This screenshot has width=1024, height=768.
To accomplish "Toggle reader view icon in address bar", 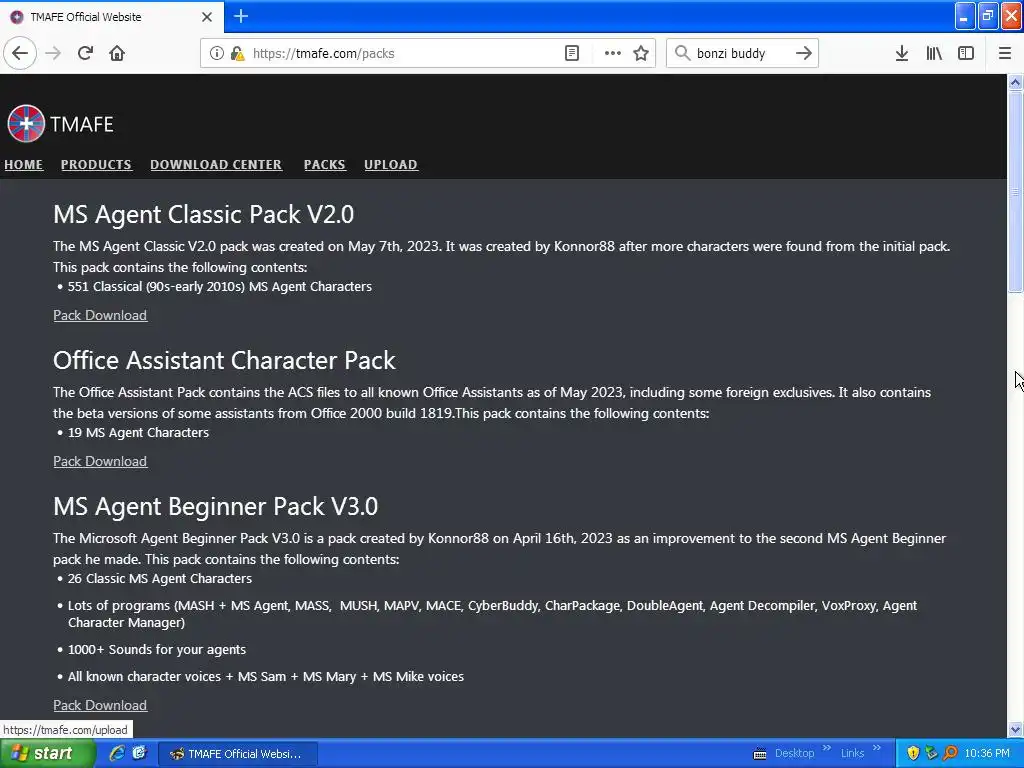I will (x=571, y=53).
